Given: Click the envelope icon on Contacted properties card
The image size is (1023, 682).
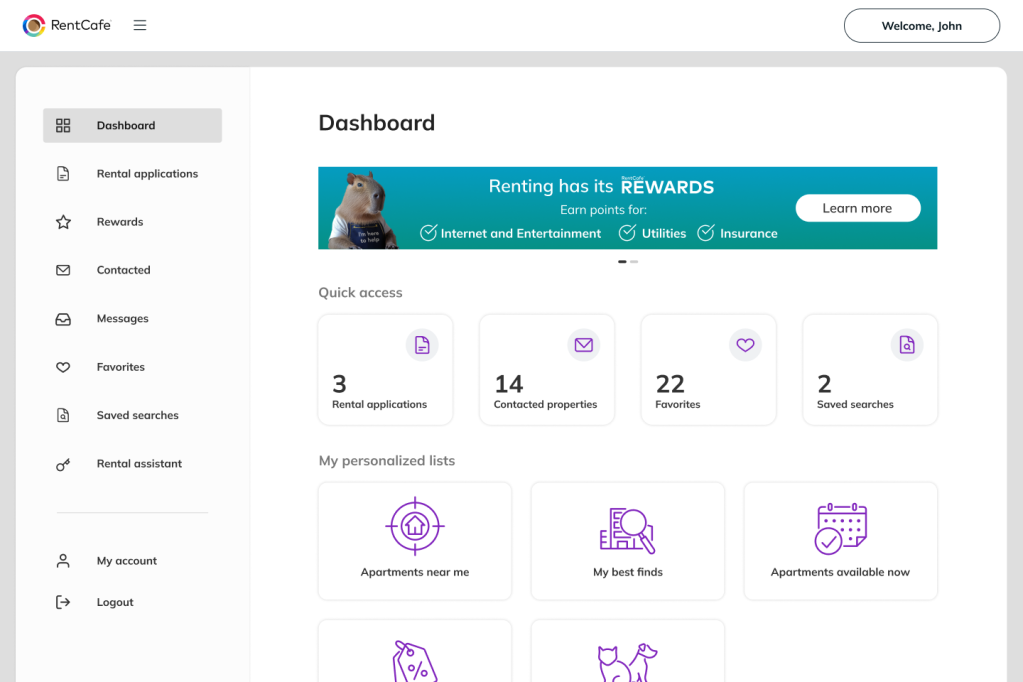Looking at the screenshot, I should (584, 345).
